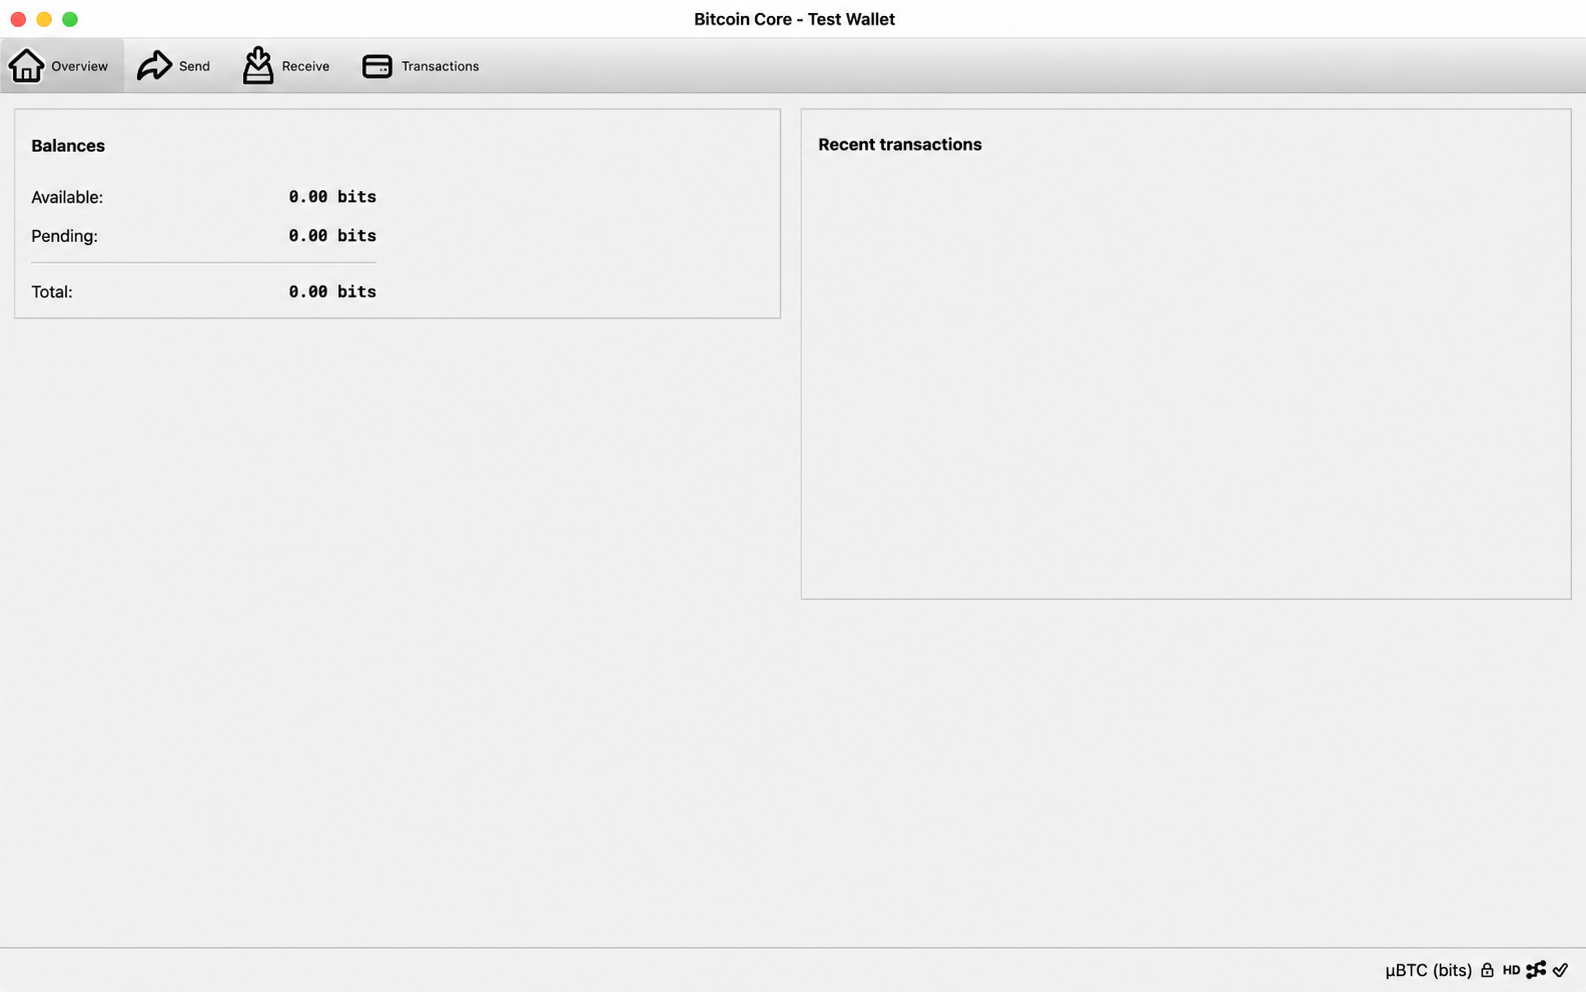Screen dimensions: 1586x992
Task: Minimize the Bitcoin Core window
Action: [44, 19]
